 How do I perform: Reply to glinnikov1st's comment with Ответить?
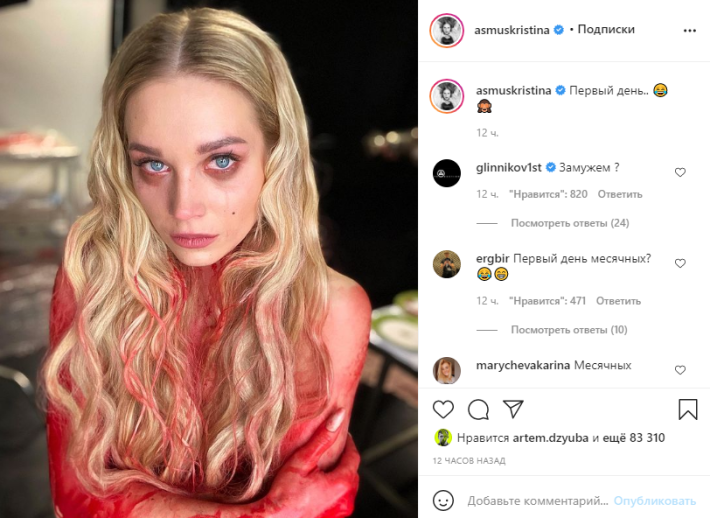tap(620, 194)
